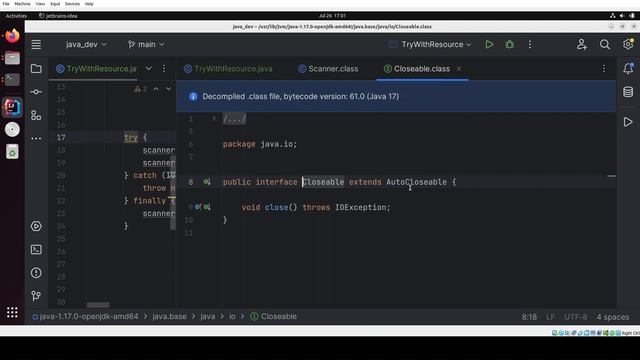Screen dimensions: 640x360
Task: Click the line column 8:18 indicator
Action: point(529,317)
